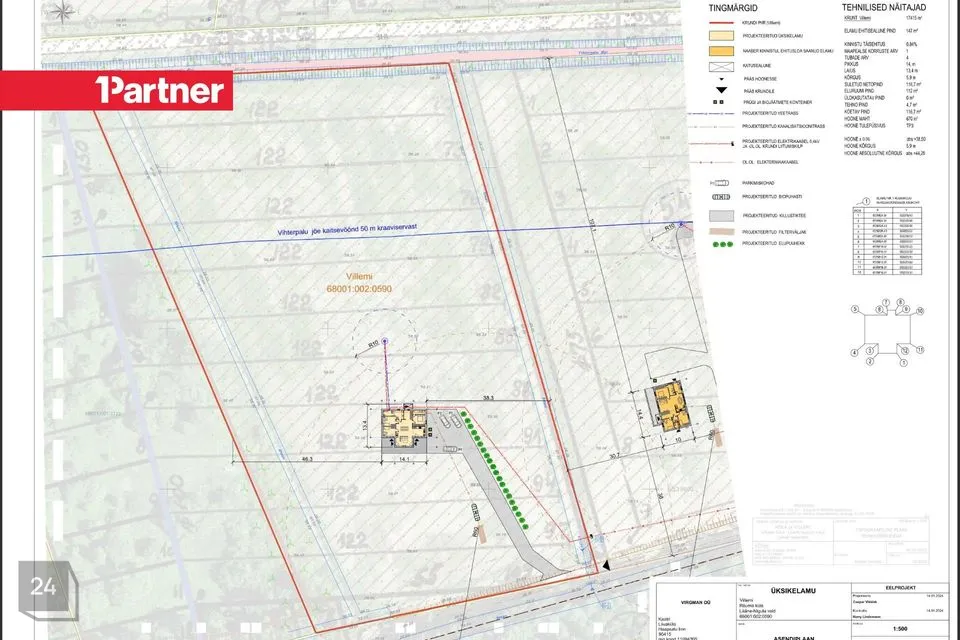Click the north compass rose on the plan

pyautogui.click(x=61, y=11)
